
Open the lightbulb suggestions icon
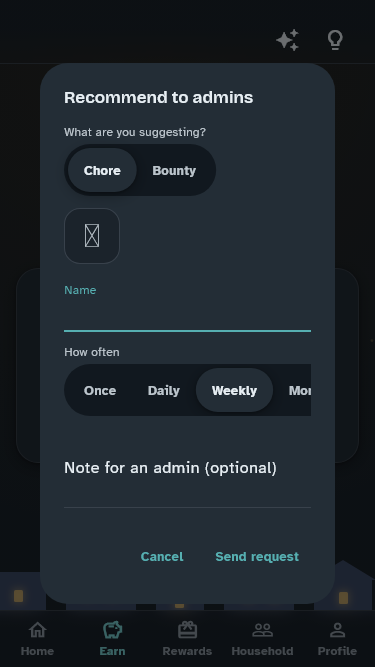coord(335,40)
